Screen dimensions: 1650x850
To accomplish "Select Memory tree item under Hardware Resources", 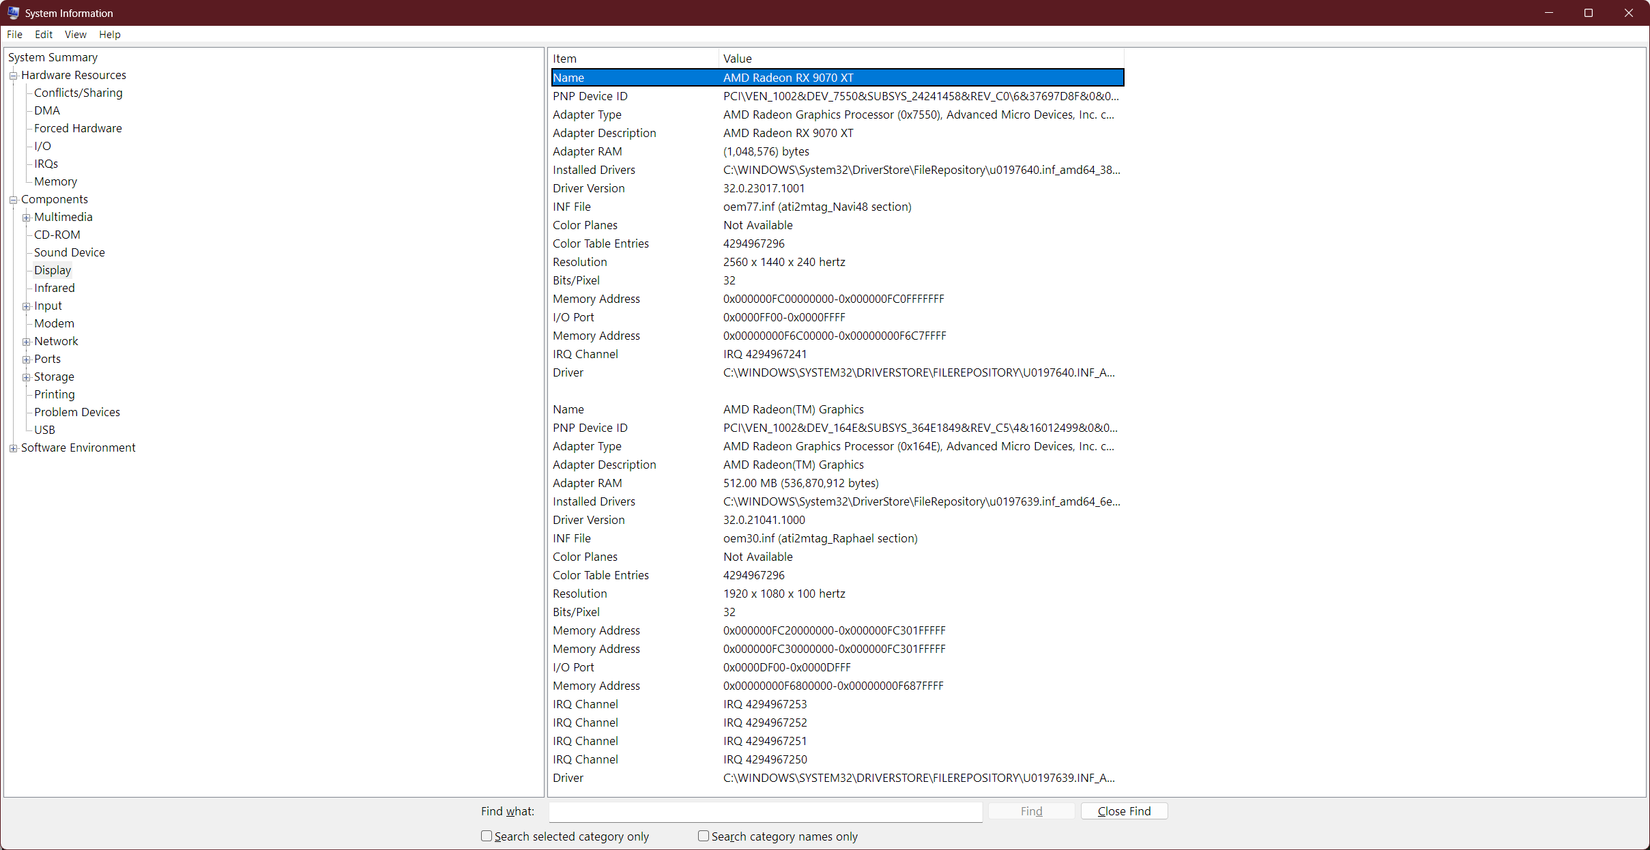I will 55,182.
